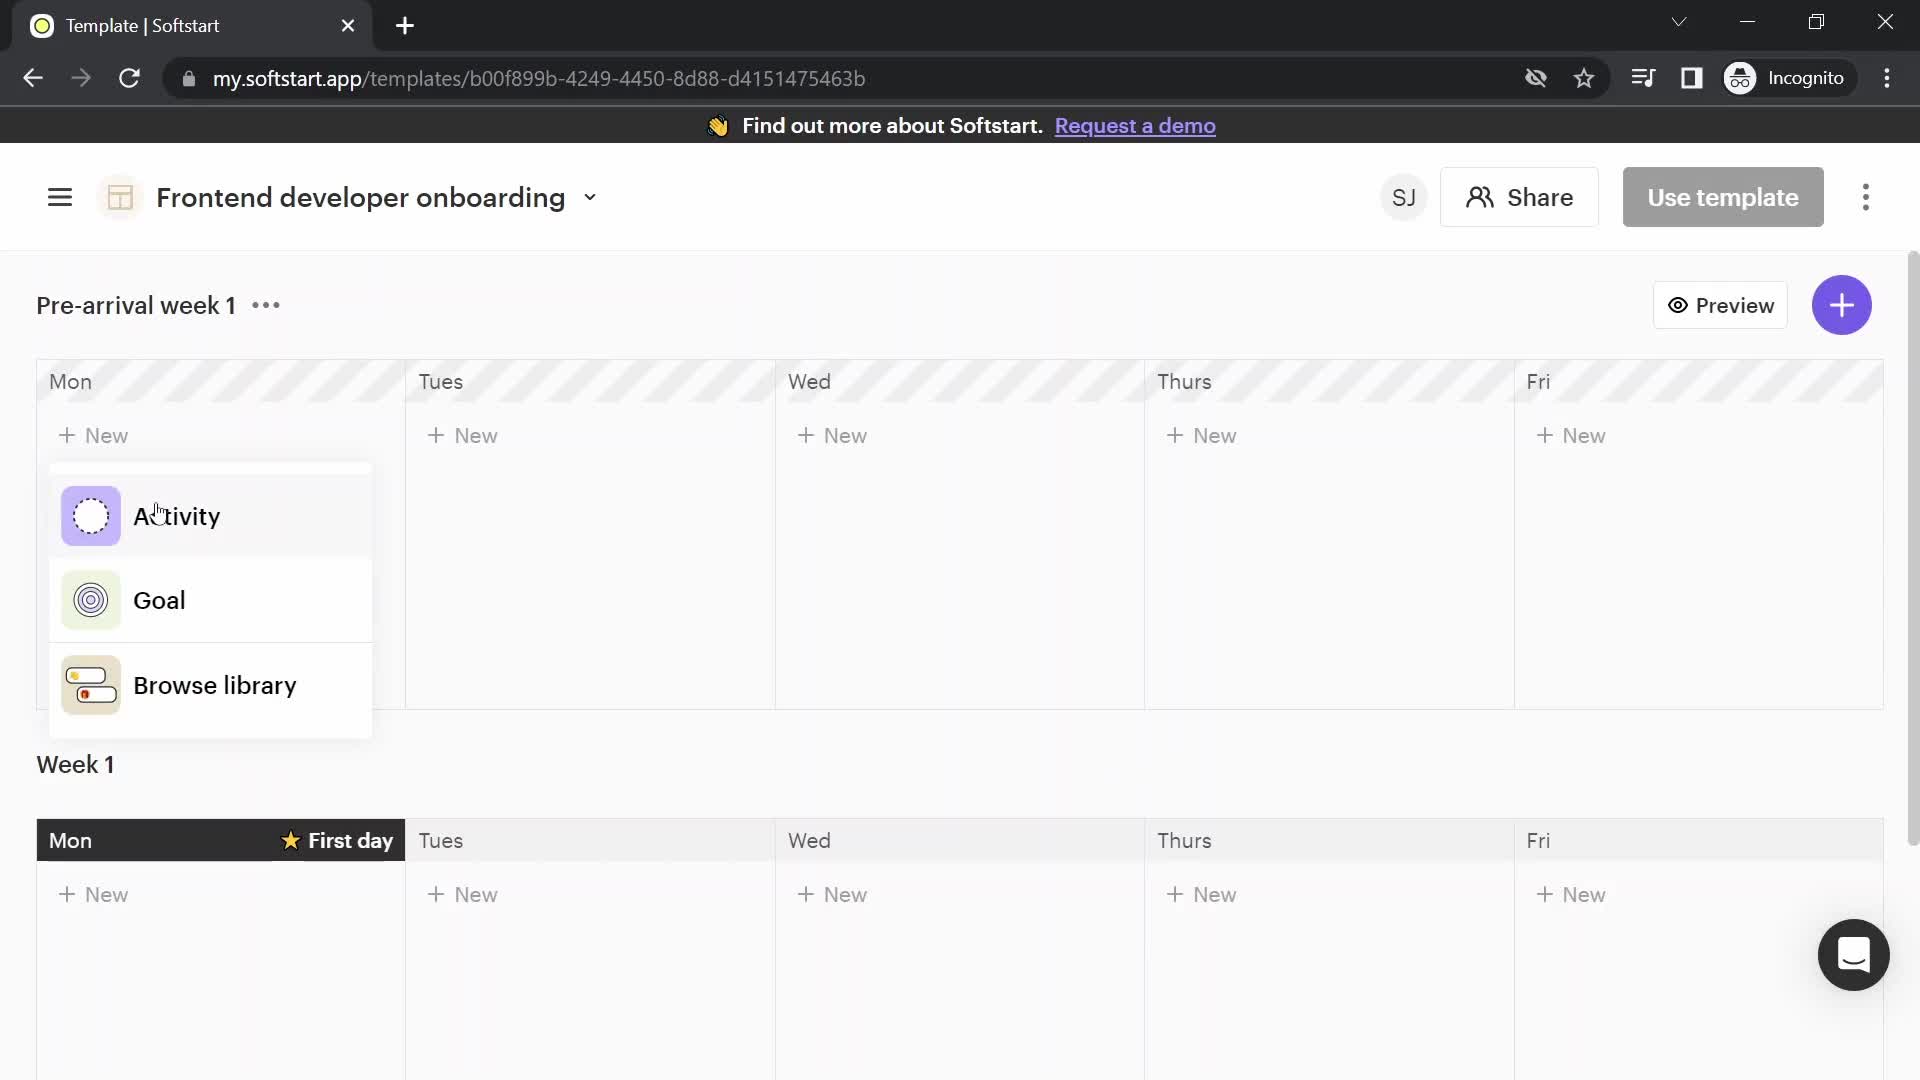Click the Use template button
This screenshot has width=1920, height=1080.
point(1722,196)
